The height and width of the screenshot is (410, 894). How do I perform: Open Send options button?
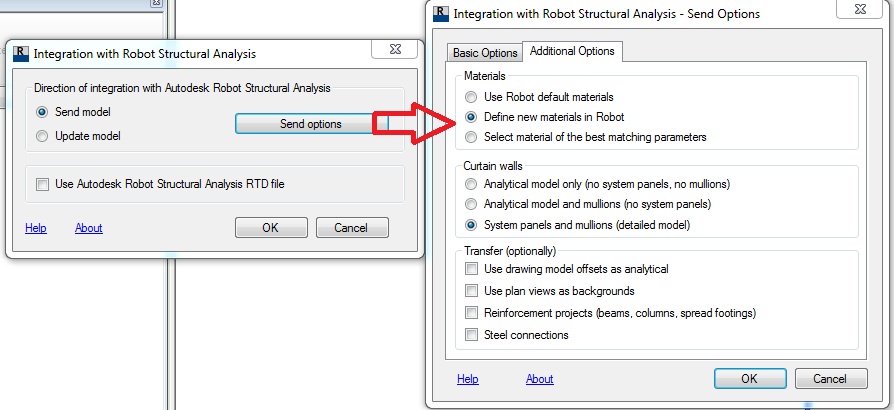tap(311, 124)
